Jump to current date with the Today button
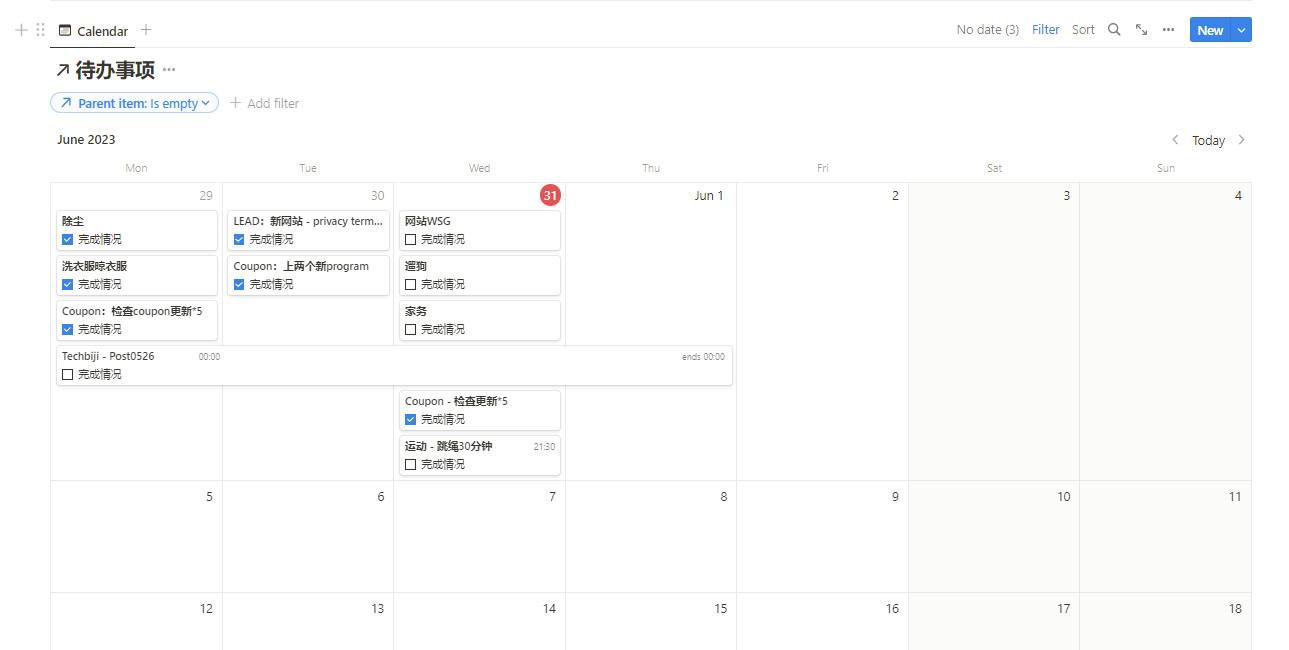1289x650 pixels. point(1208,140)
